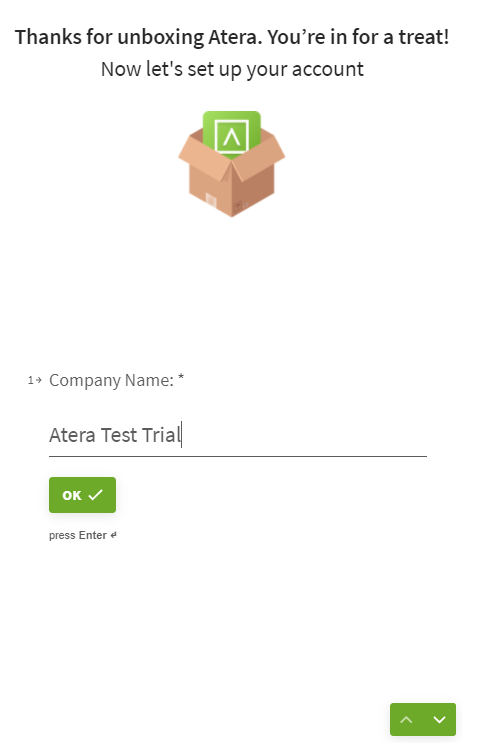
Task: Click the empty area of the underlined name field
Action: point(304,435)
